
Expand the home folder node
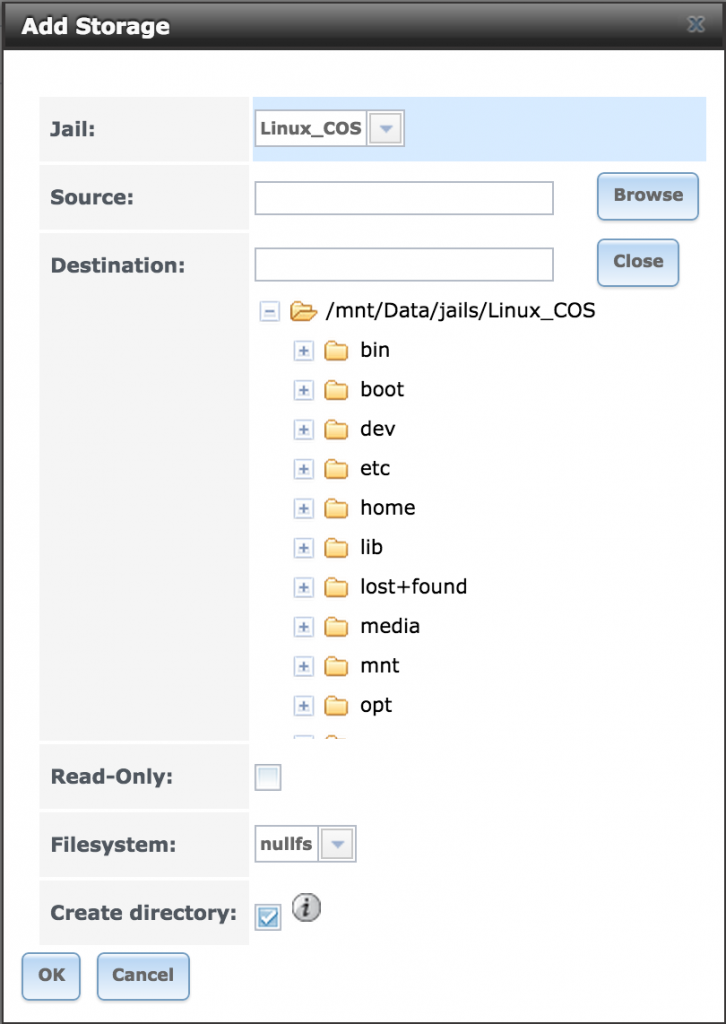(x=303, y=508)
